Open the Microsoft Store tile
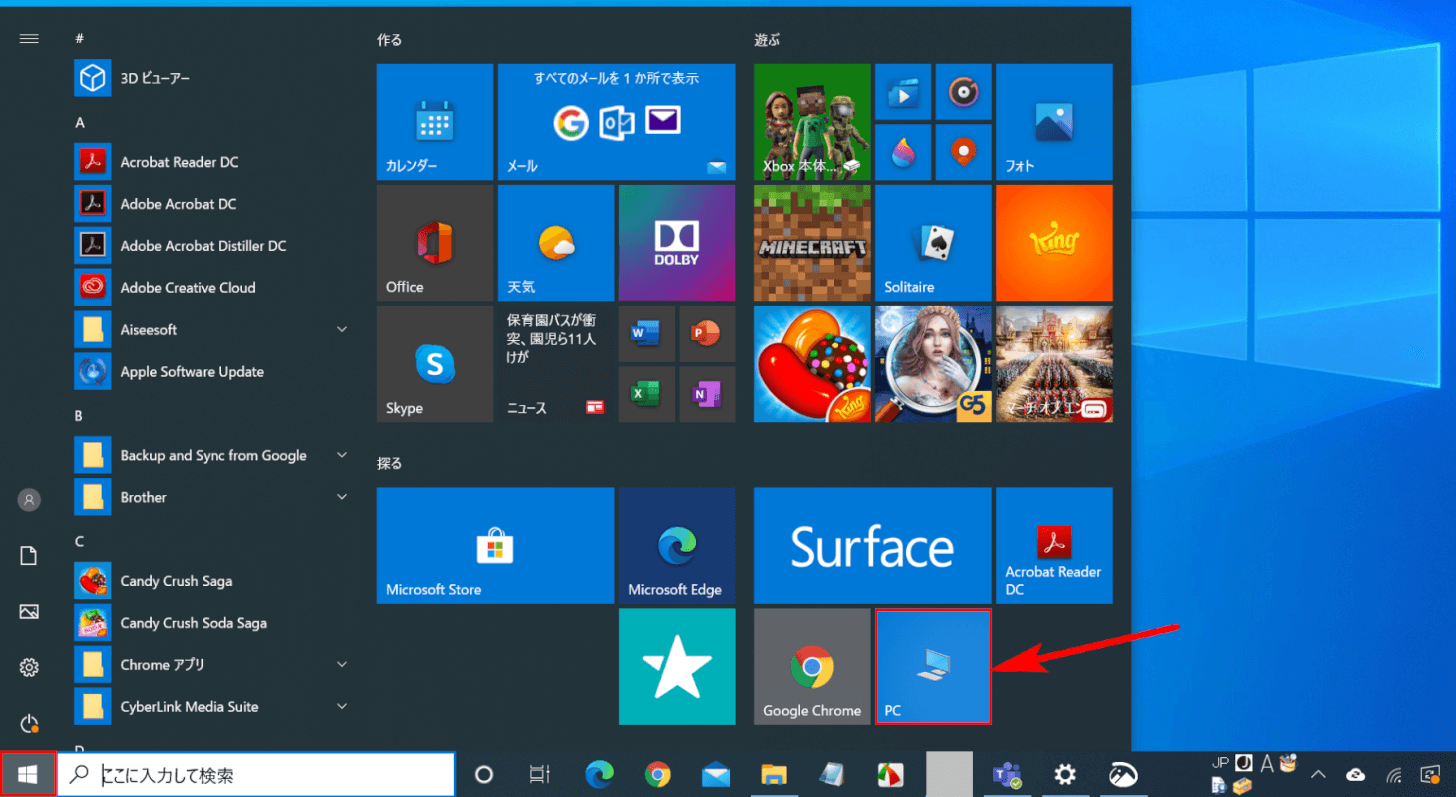This screenshot has height=797, width=1456. [x=495, y=546]
